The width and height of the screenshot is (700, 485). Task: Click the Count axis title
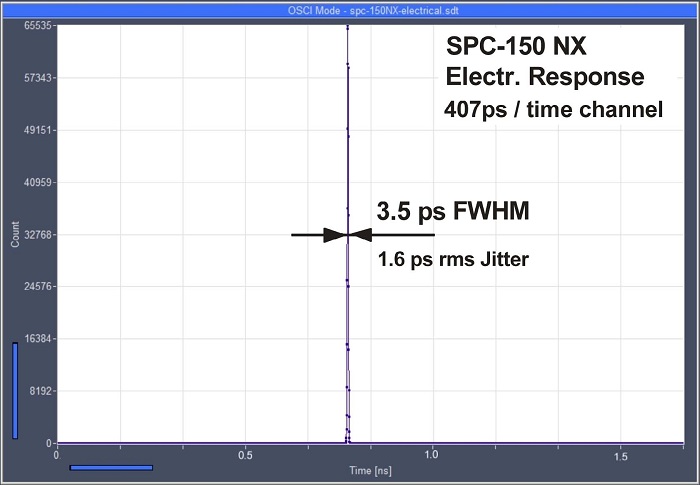pyautogui.click(x=15, y=234)
